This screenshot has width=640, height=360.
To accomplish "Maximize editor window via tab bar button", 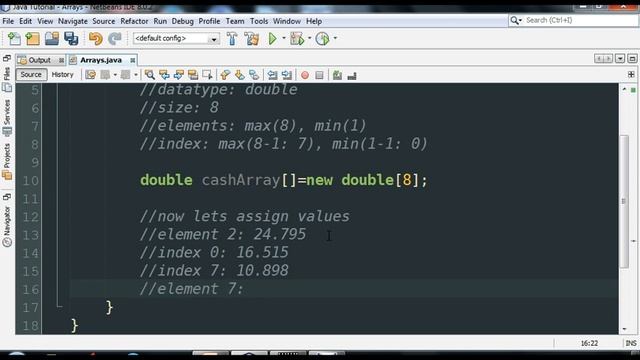I will click(x=632, y=59).
